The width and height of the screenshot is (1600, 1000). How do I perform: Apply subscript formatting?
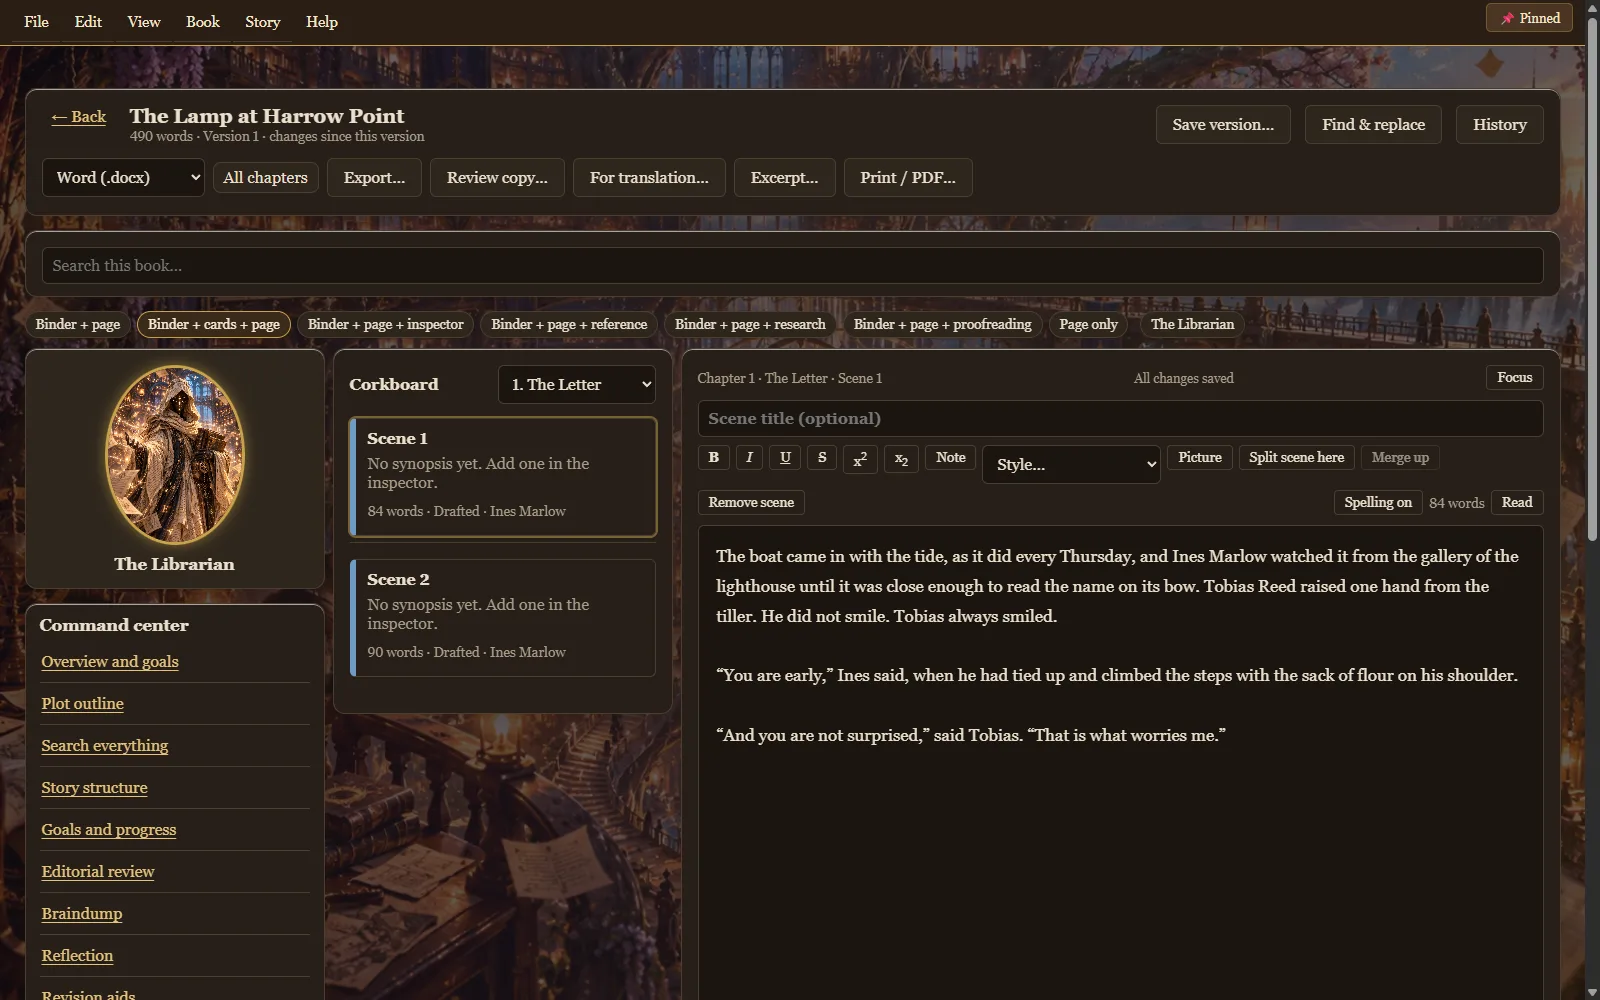[x=901, y=459]
